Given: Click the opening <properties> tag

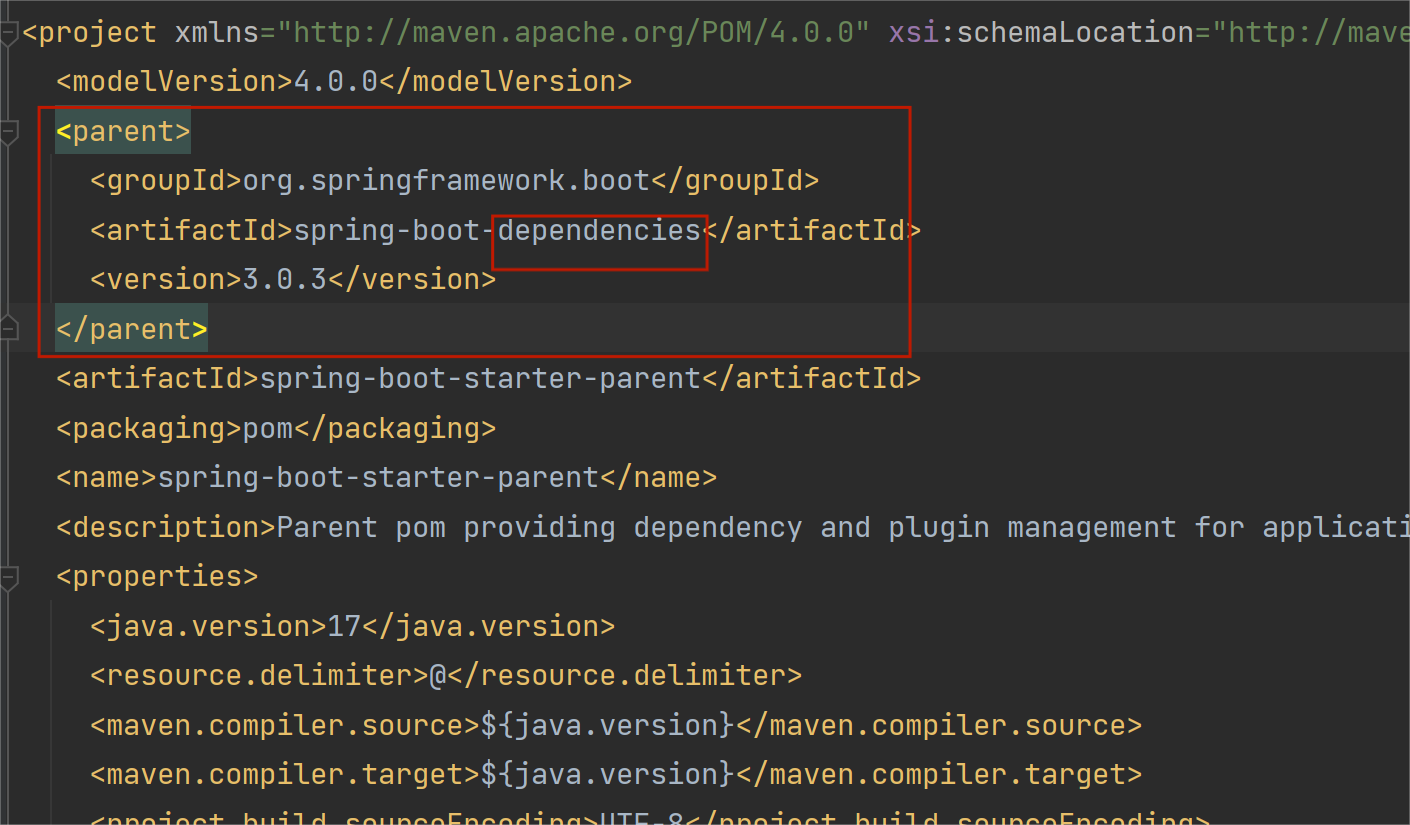Looking at the screenshot, I should [157, 577].
